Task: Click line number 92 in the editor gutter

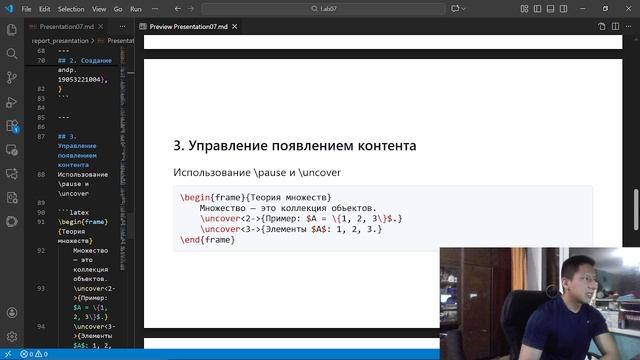Action: tap(41, 251)
